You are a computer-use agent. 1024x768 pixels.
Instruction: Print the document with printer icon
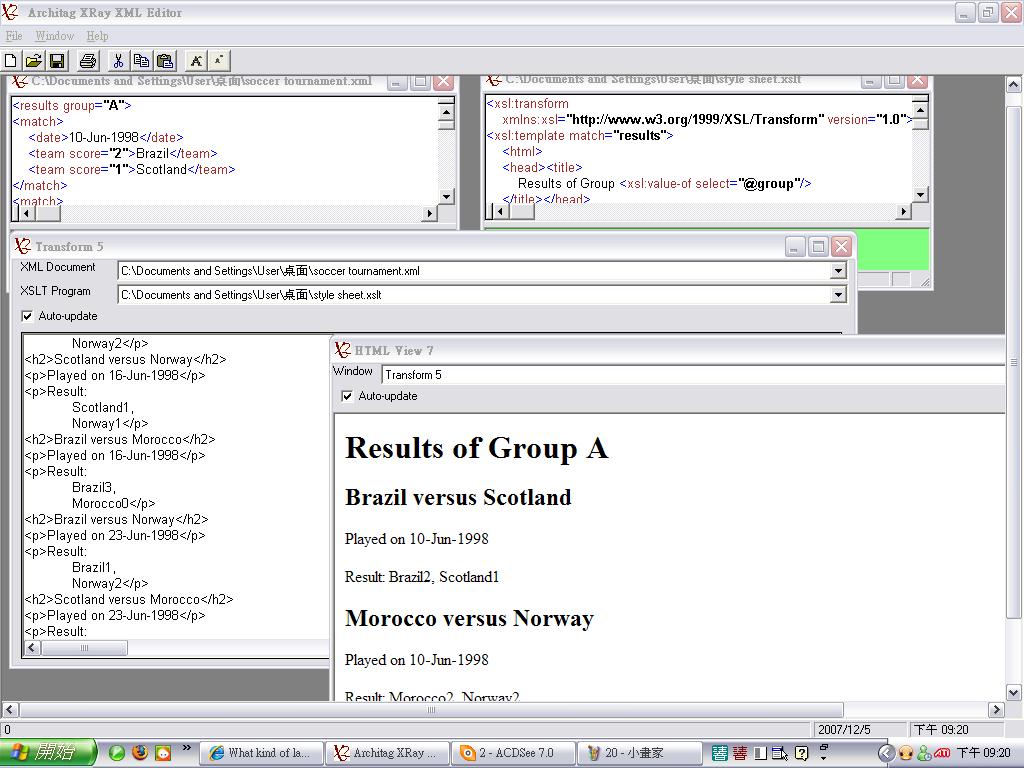click(88, 61)
